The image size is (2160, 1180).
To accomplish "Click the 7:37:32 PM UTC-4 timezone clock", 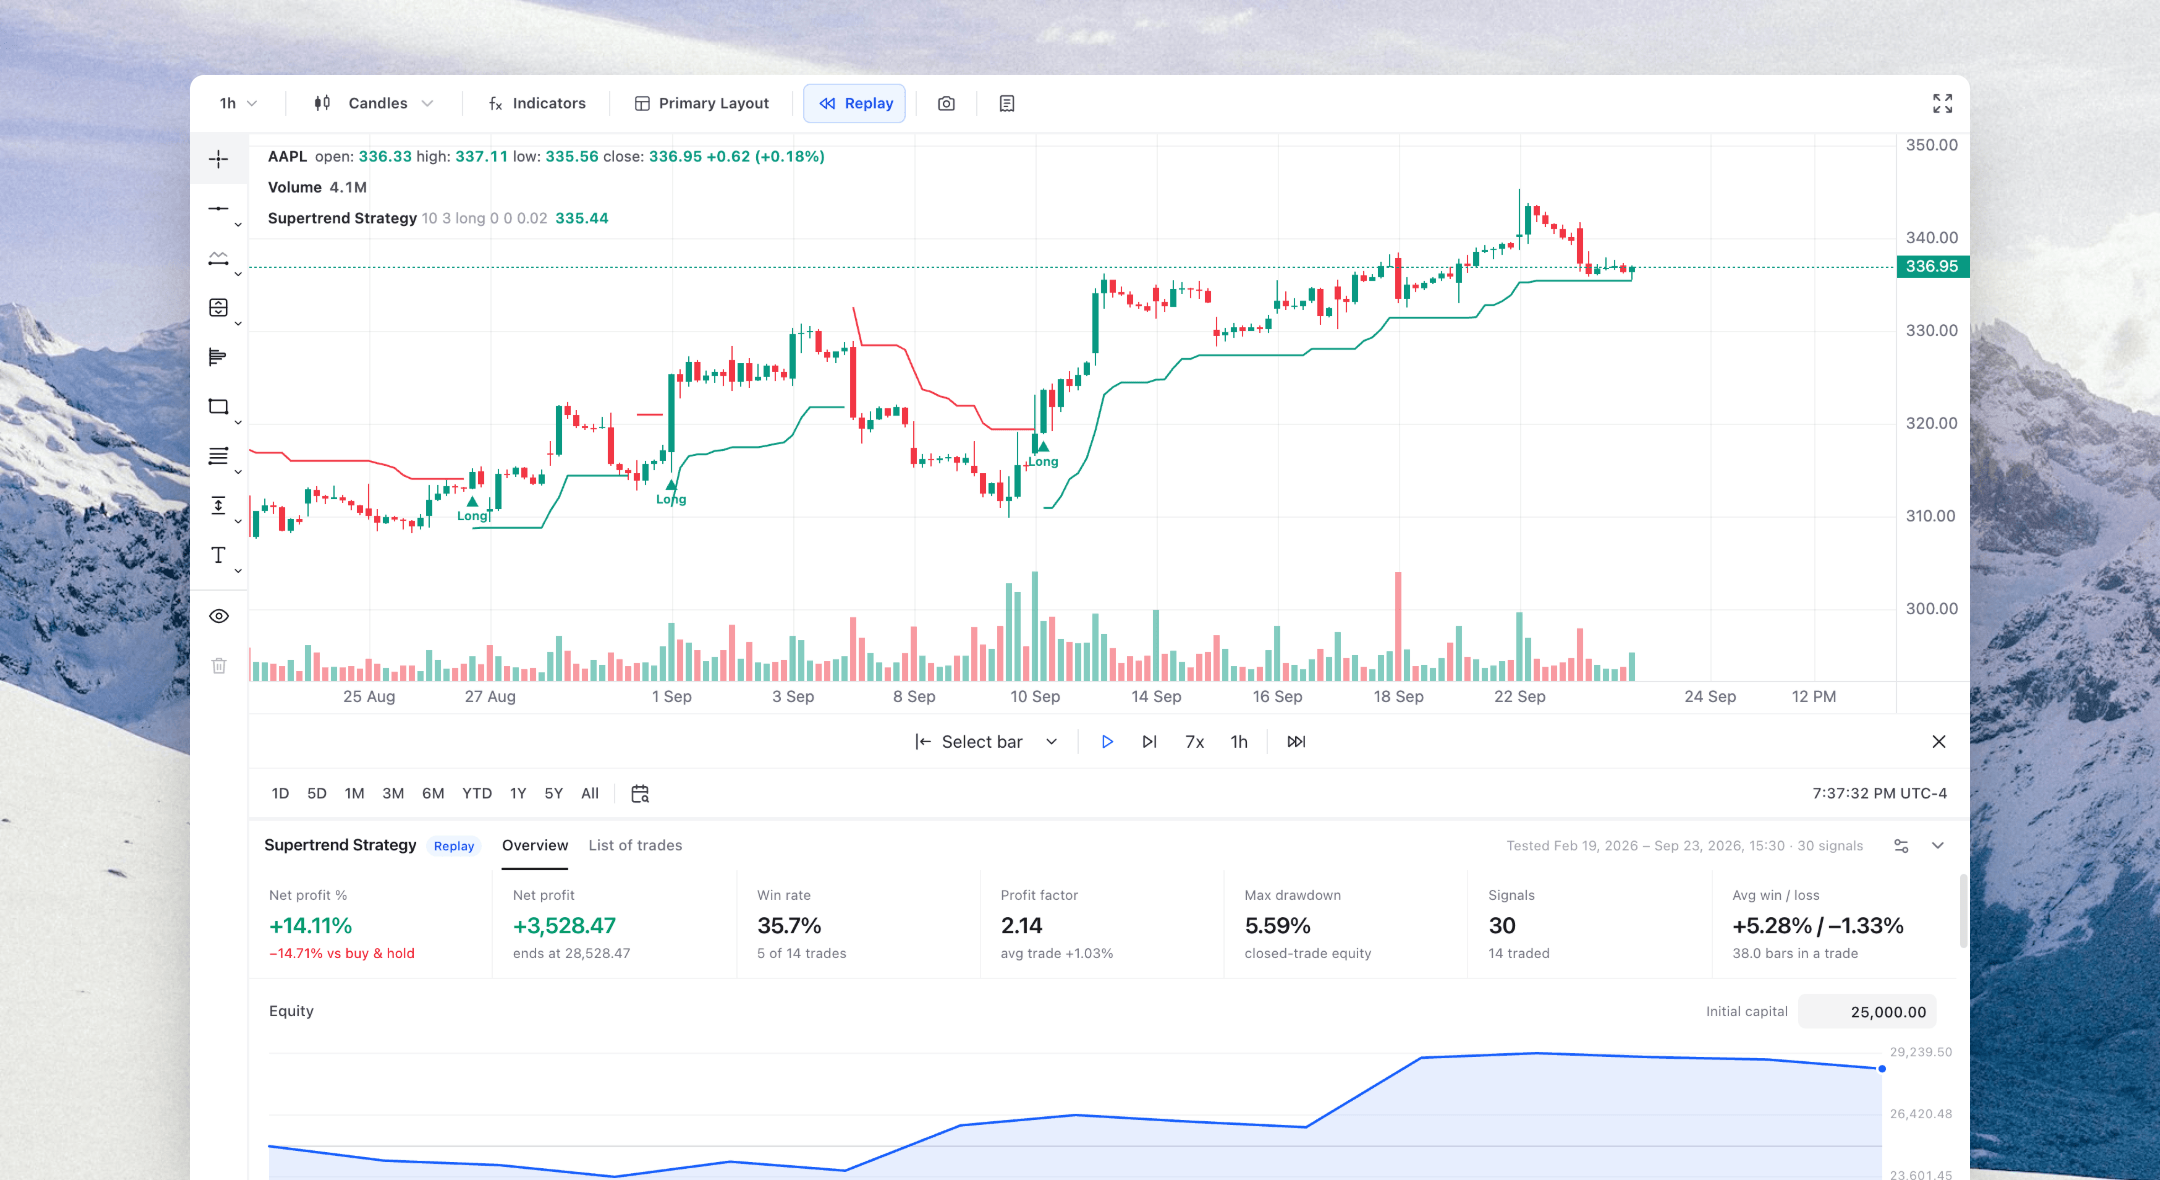I will click(1879, 793).
